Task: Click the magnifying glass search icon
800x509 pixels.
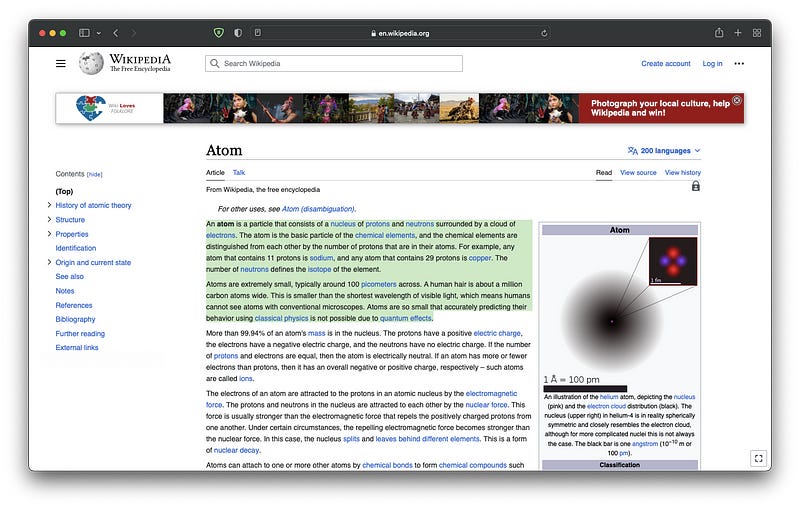Action: tap(215, 64)
